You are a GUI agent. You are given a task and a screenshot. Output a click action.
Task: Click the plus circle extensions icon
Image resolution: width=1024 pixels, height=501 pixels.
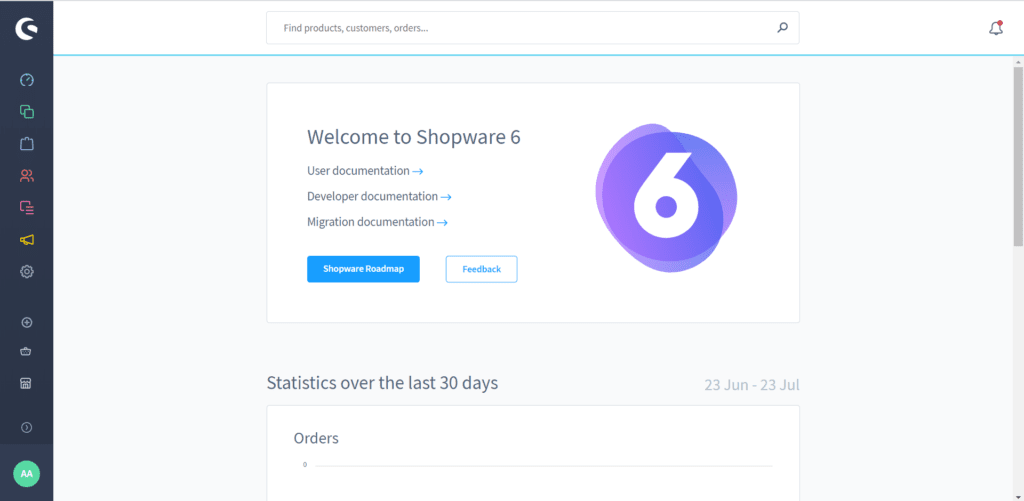pos(27,322)
